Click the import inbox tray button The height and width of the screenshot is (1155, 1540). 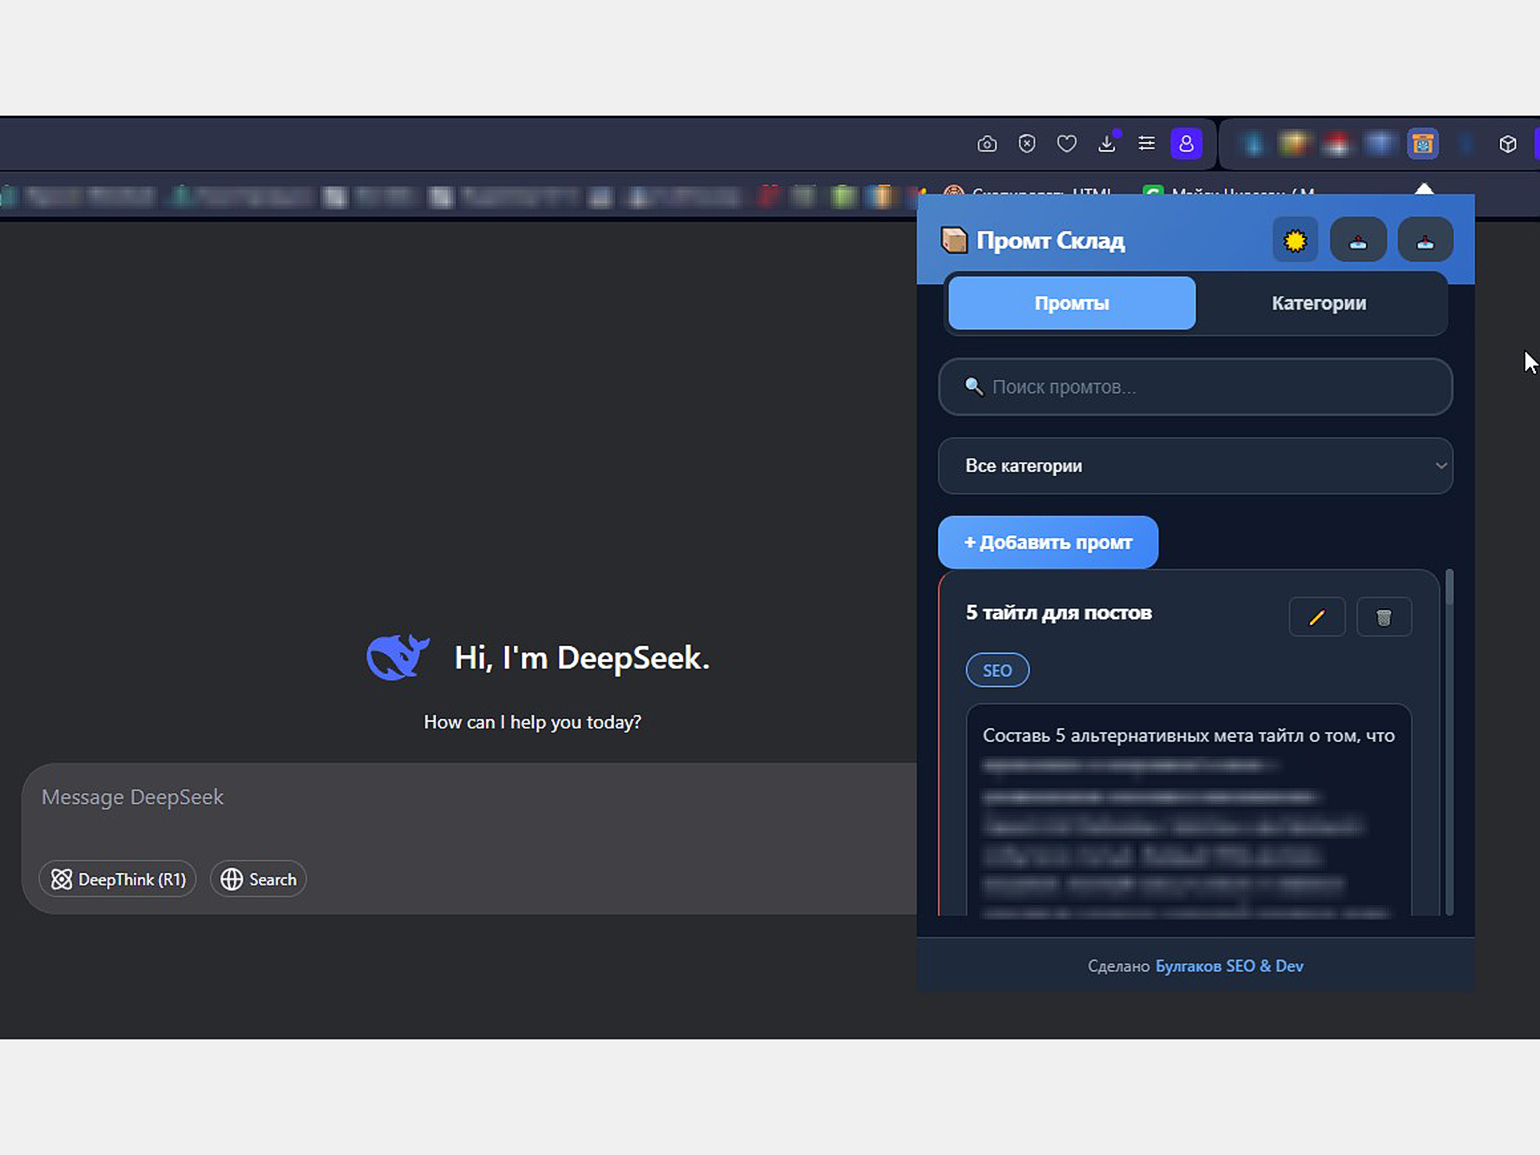pyautogui.click(x=1425, y=240)
